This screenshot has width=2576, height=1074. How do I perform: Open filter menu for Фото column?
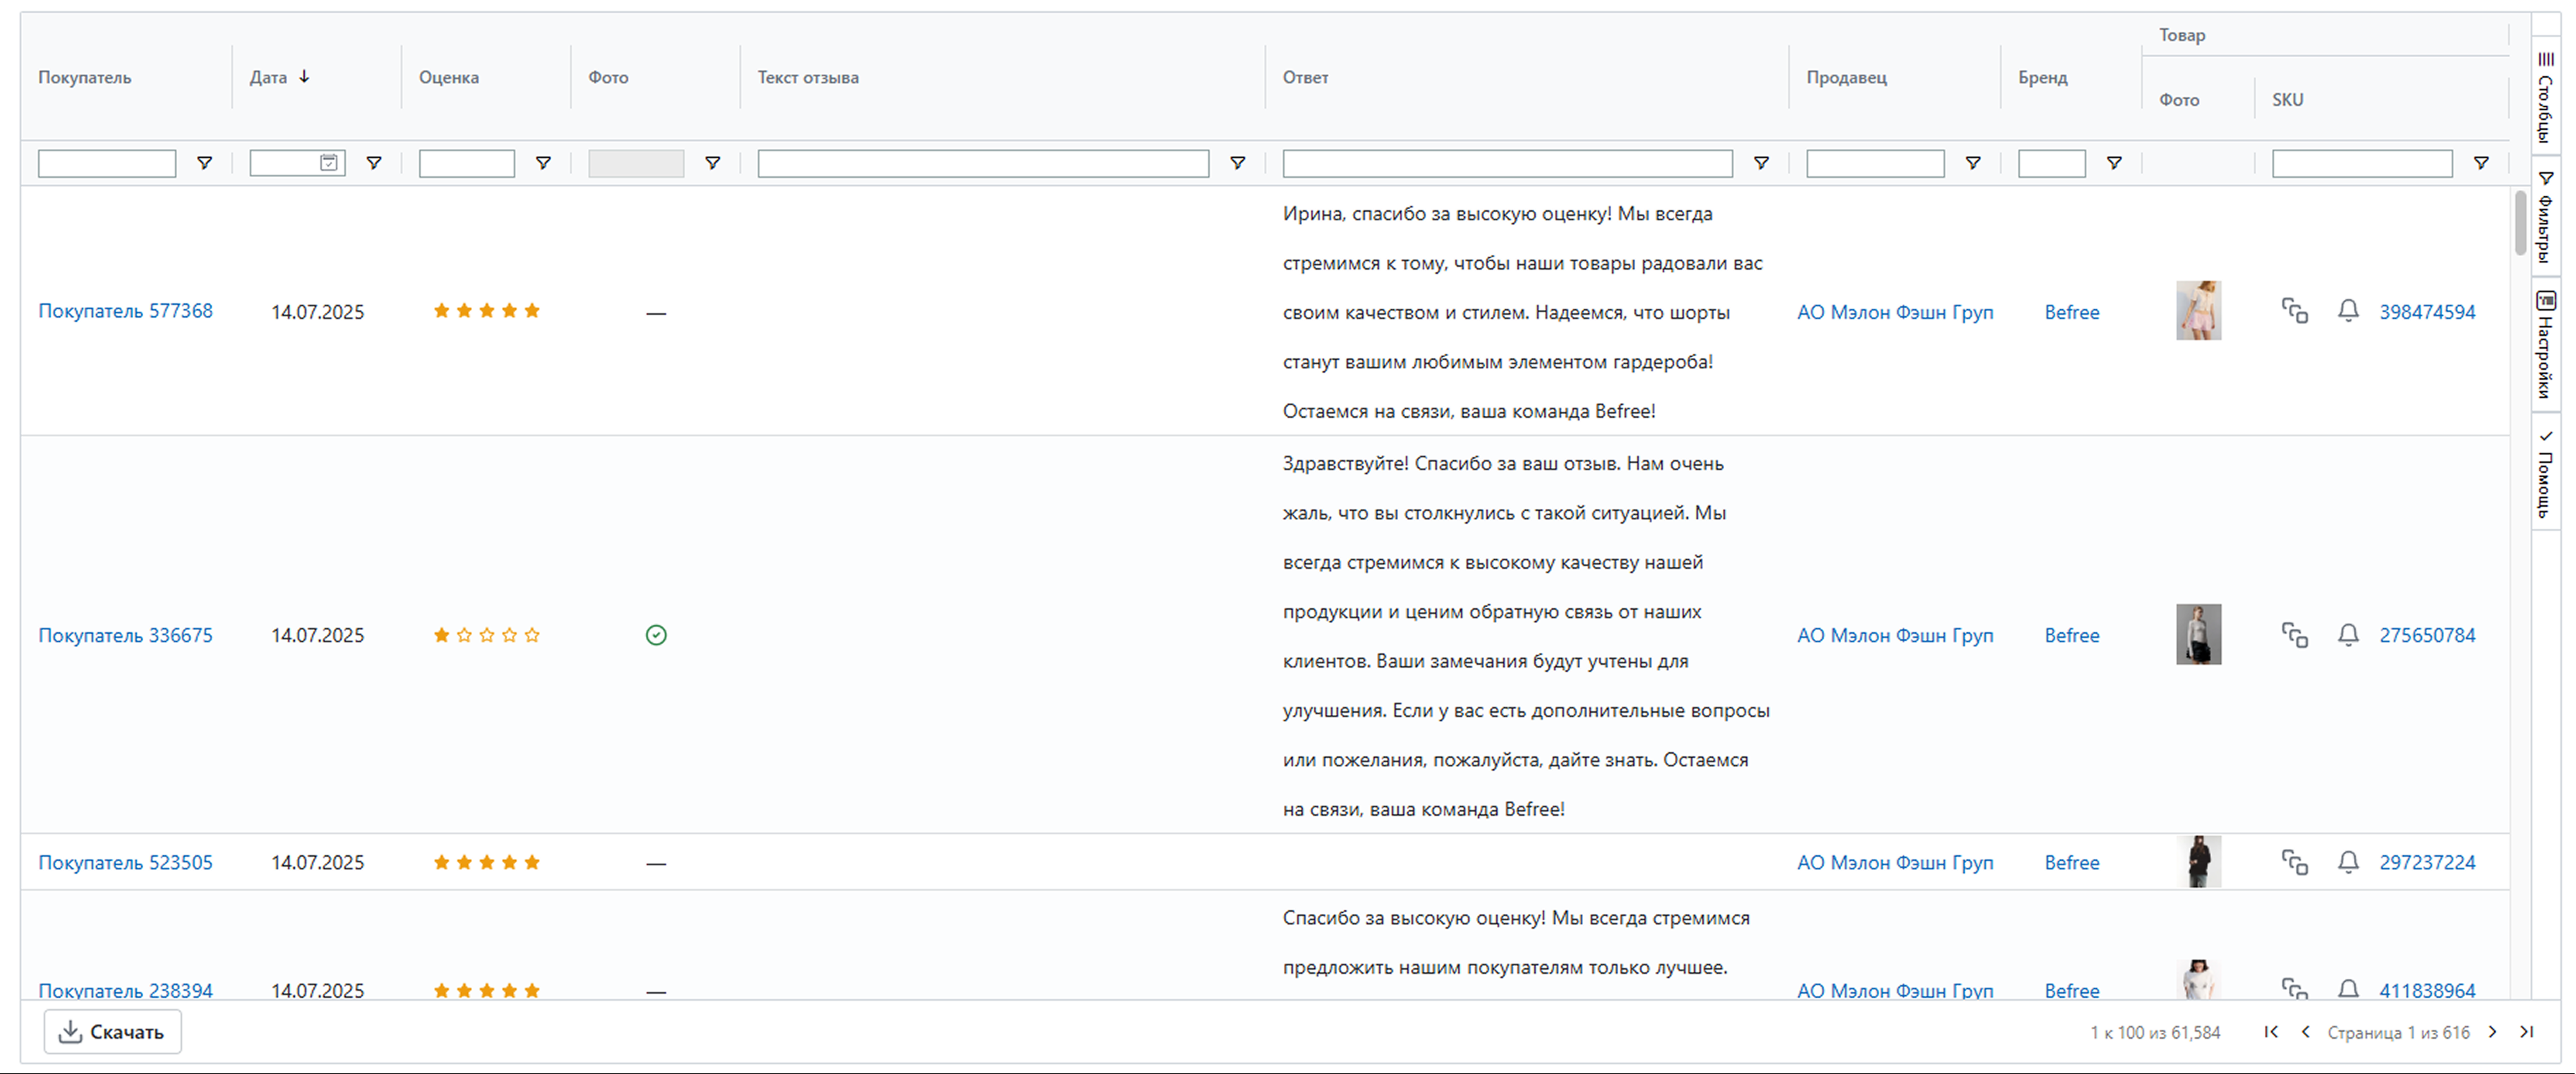pyautogui.click(x=713, y=163)
